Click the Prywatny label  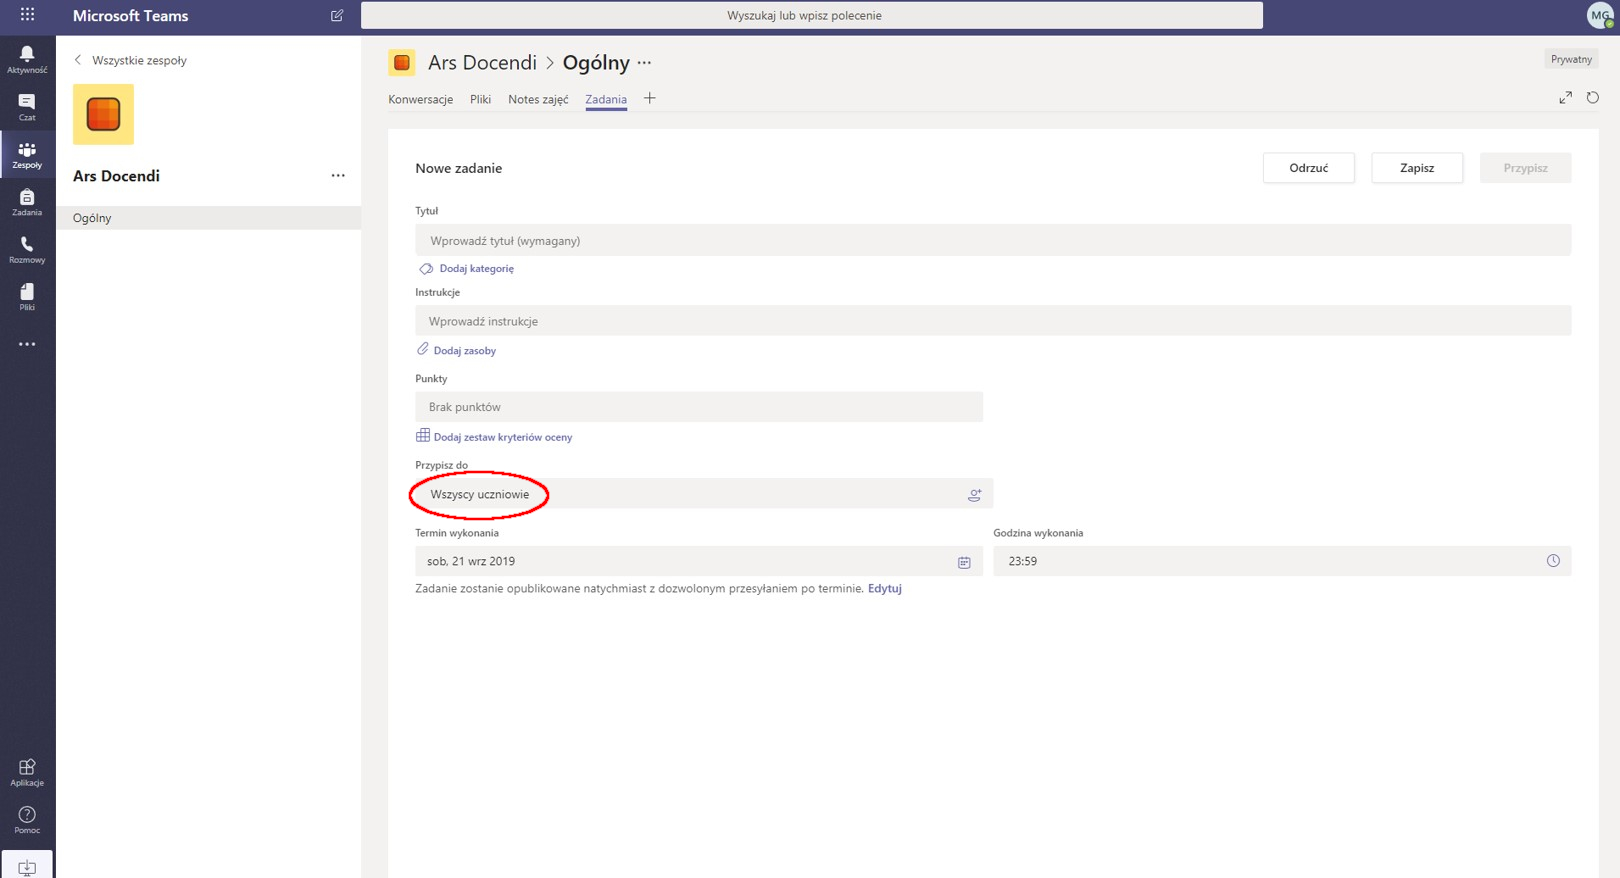1571,59
